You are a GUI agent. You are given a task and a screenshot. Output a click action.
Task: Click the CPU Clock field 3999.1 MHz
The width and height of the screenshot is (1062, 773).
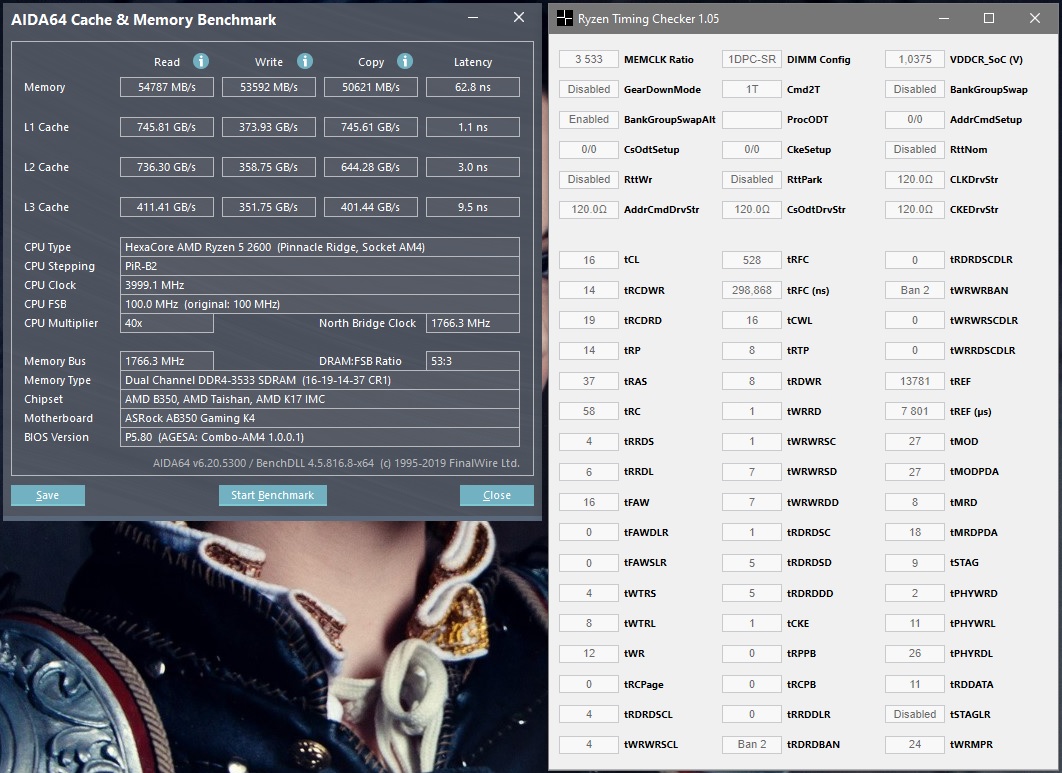[x=320, y=285]
